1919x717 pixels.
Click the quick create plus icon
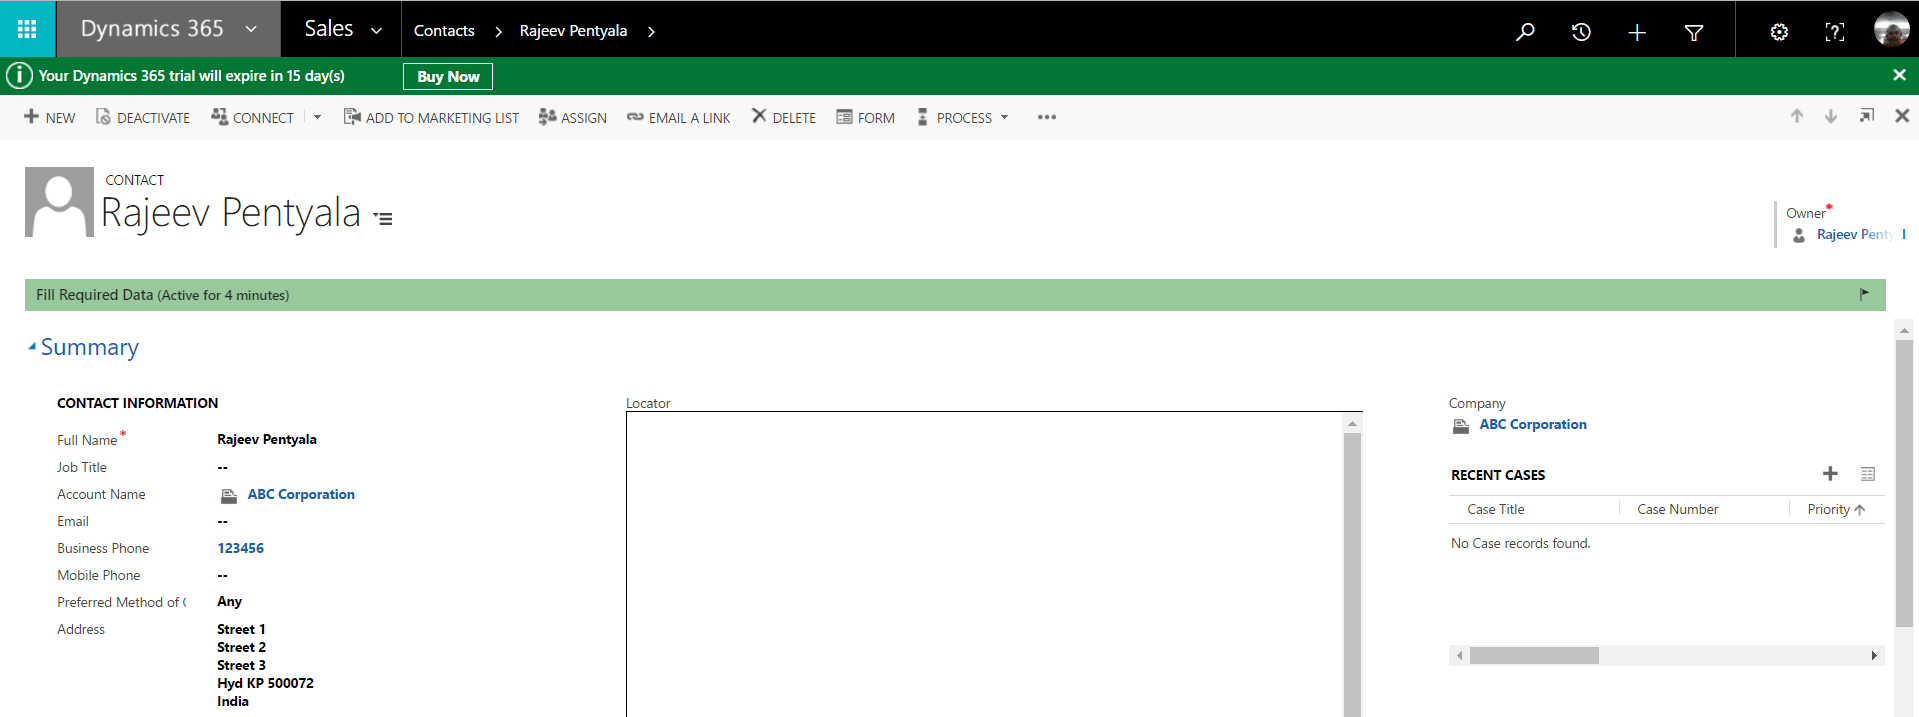click(1637, 32)
